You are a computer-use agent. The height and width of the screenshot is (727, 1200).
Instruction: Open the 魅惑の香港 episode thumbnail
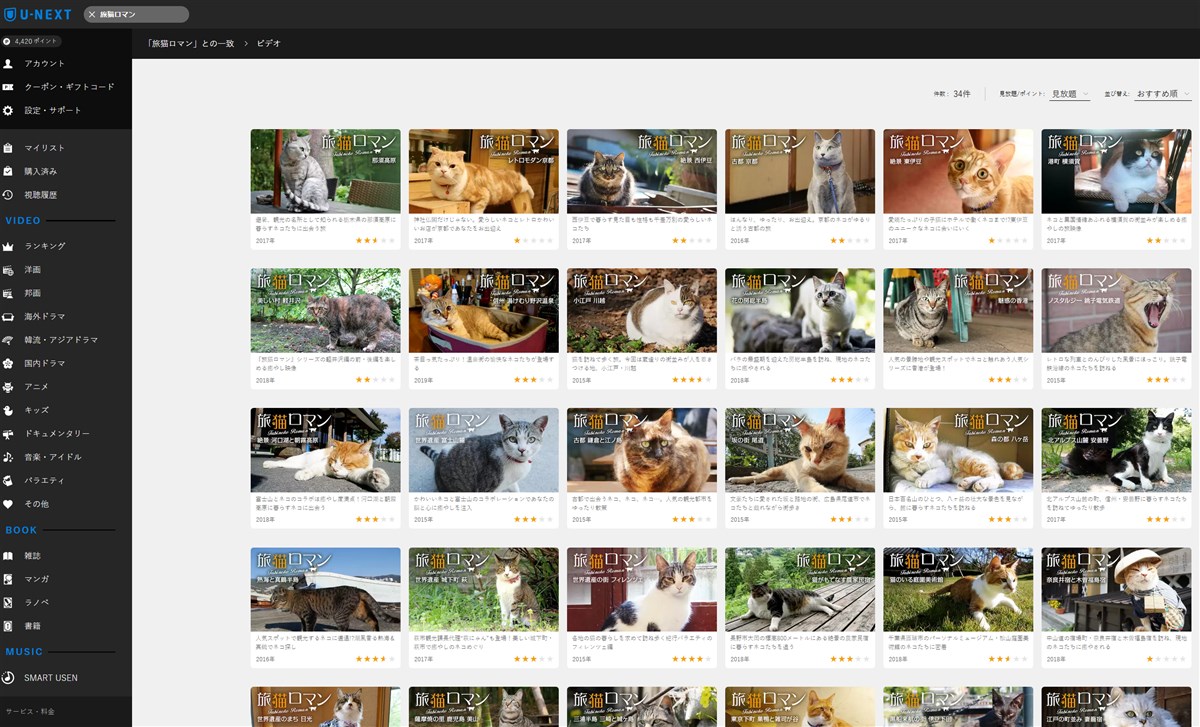[958, 310]
